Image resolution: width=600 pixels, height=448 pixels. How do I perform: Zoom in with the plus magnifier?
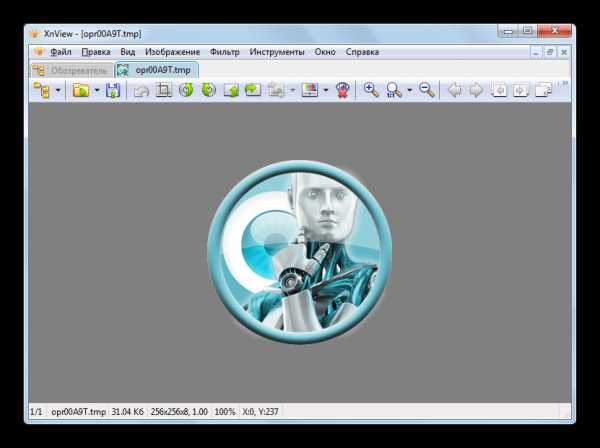pyautogui.click(x=371, y=90)
